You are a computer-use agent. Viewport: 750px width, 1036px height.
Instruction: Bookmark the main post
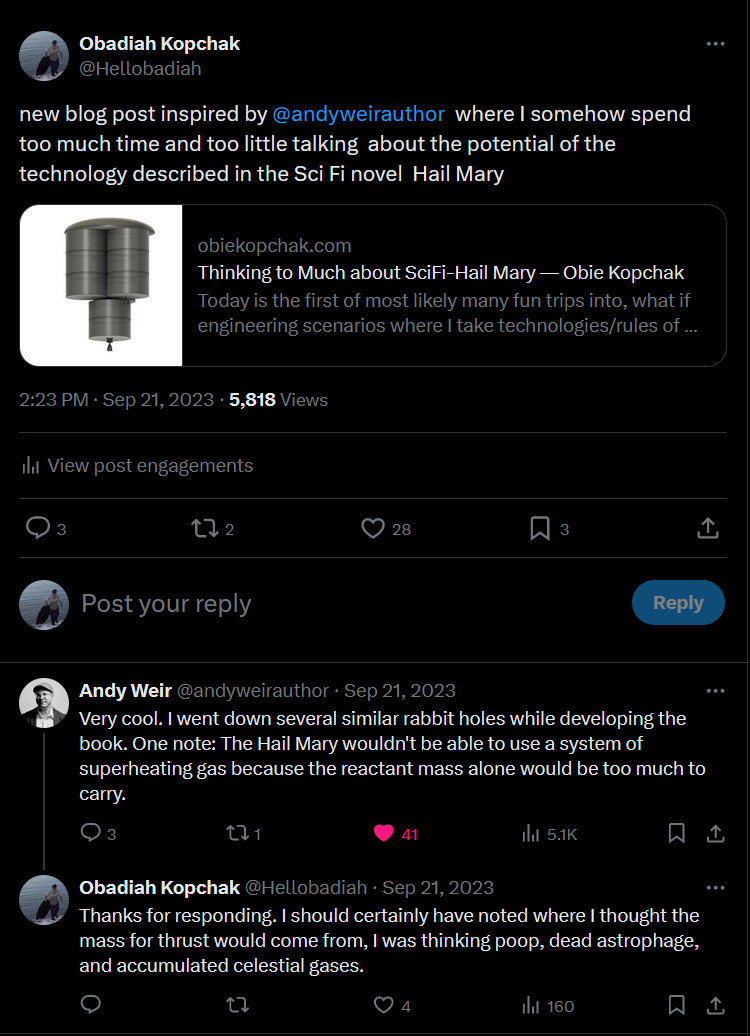pos(540,528)
